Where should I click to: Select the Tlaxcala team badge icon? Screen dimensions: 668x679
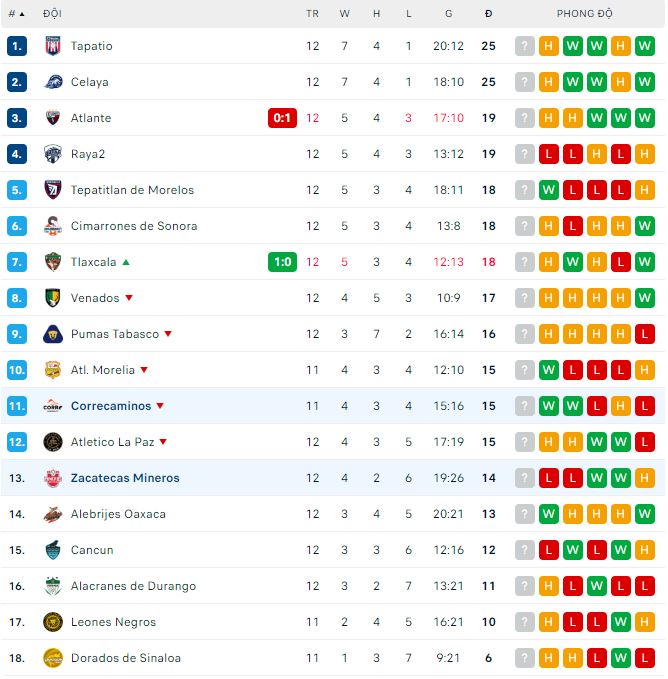[x=53, y=262]
